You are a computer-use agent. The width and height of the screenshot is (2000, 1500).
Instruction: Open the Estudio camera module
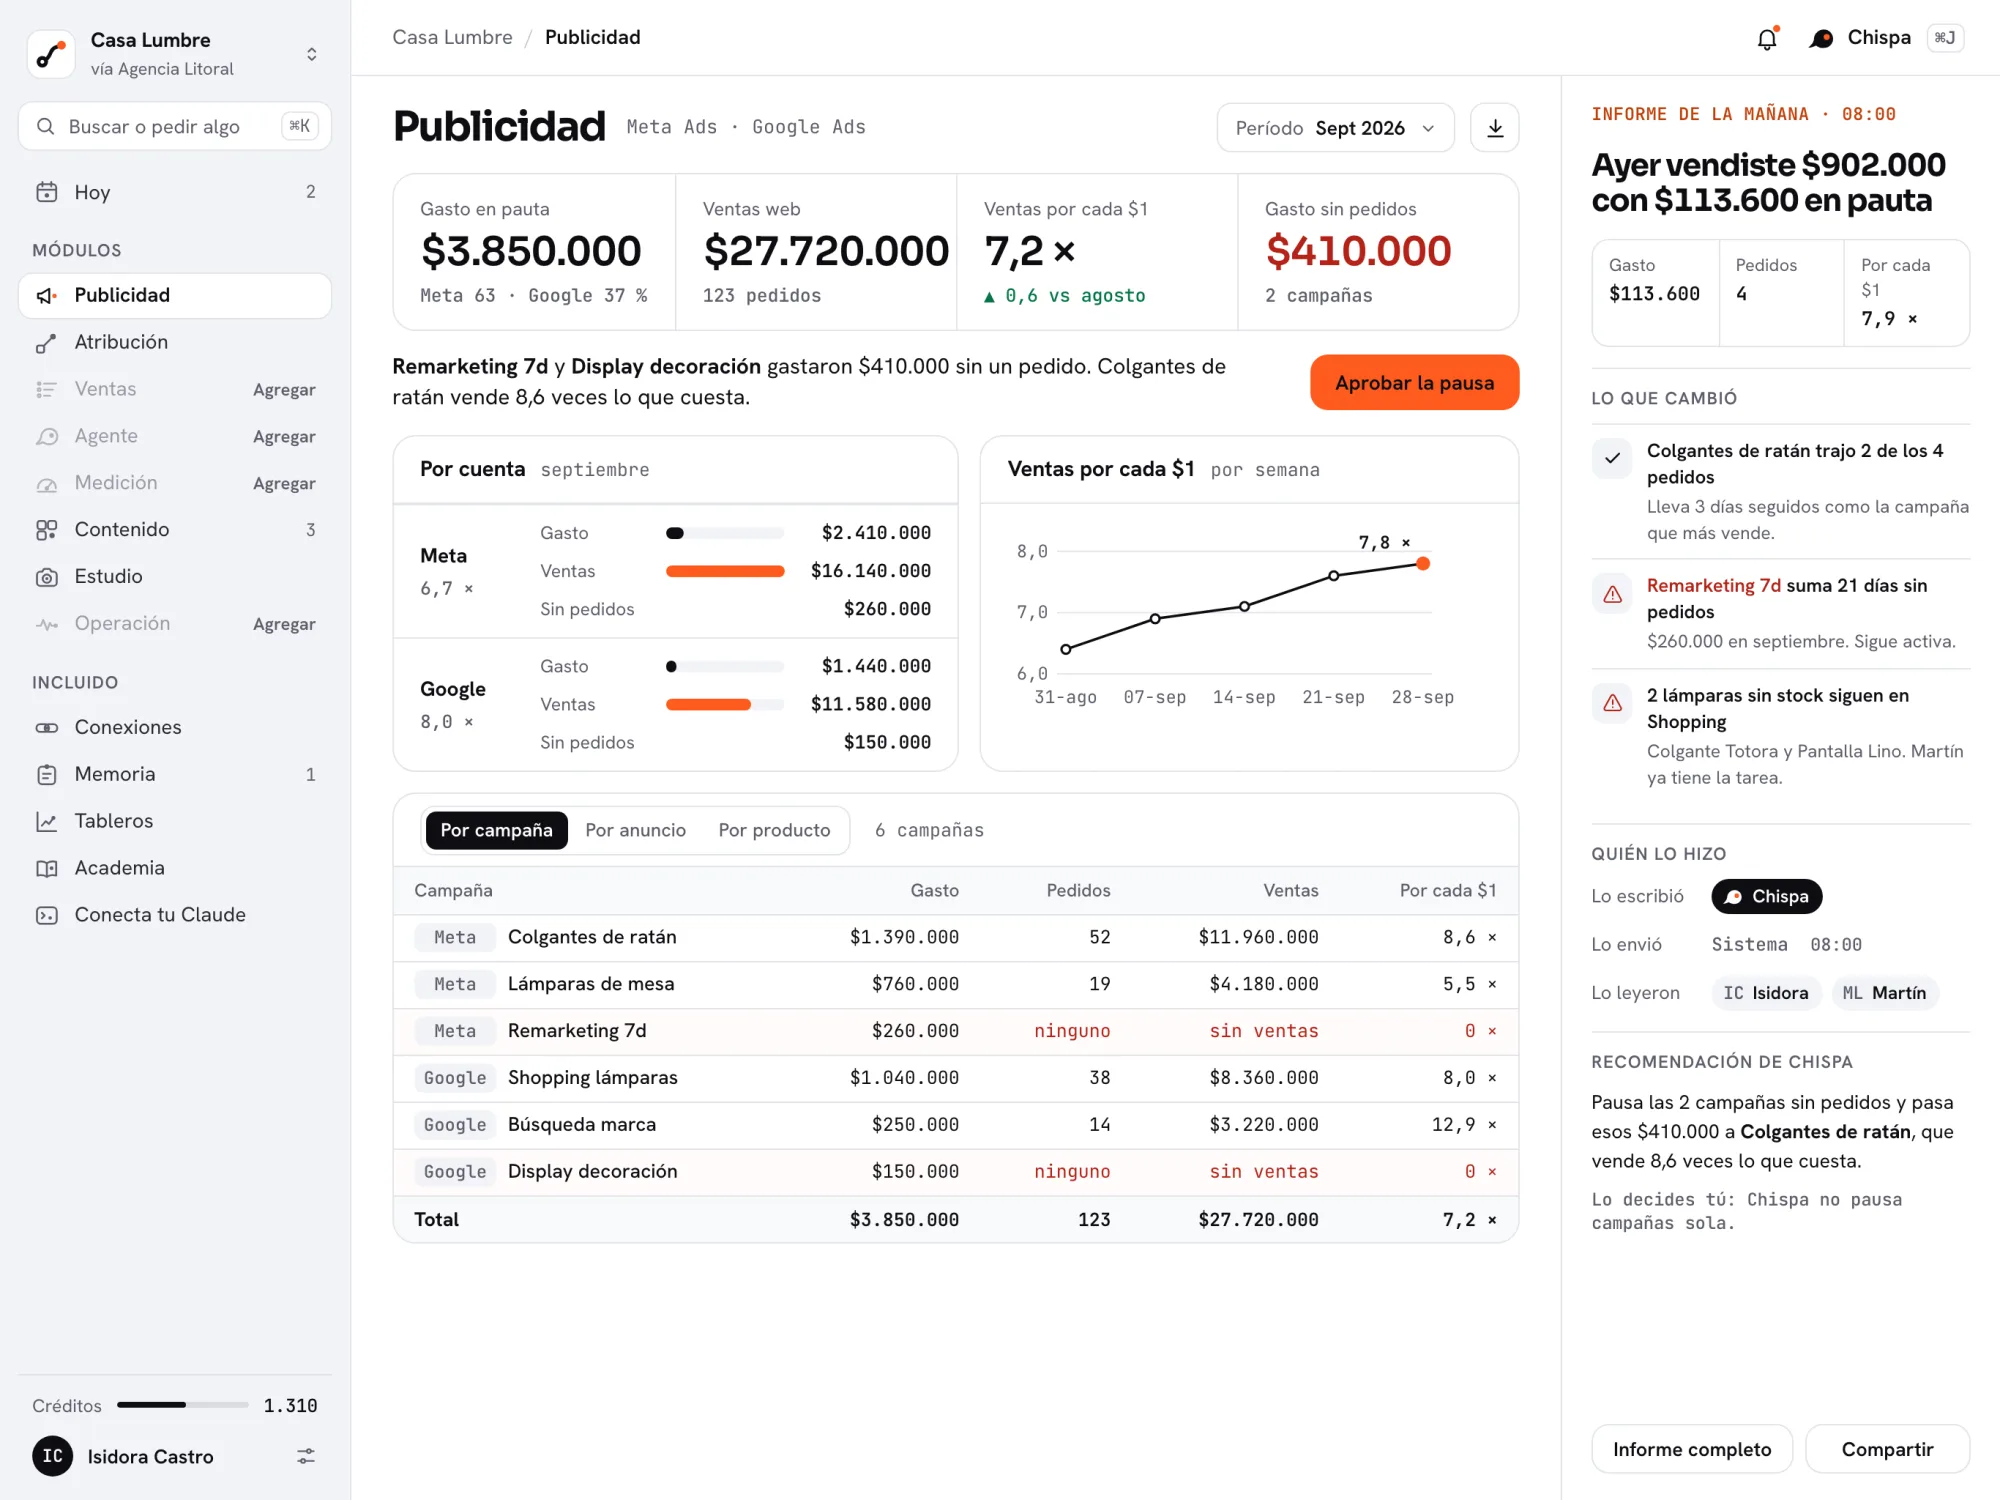coord(175,576)
